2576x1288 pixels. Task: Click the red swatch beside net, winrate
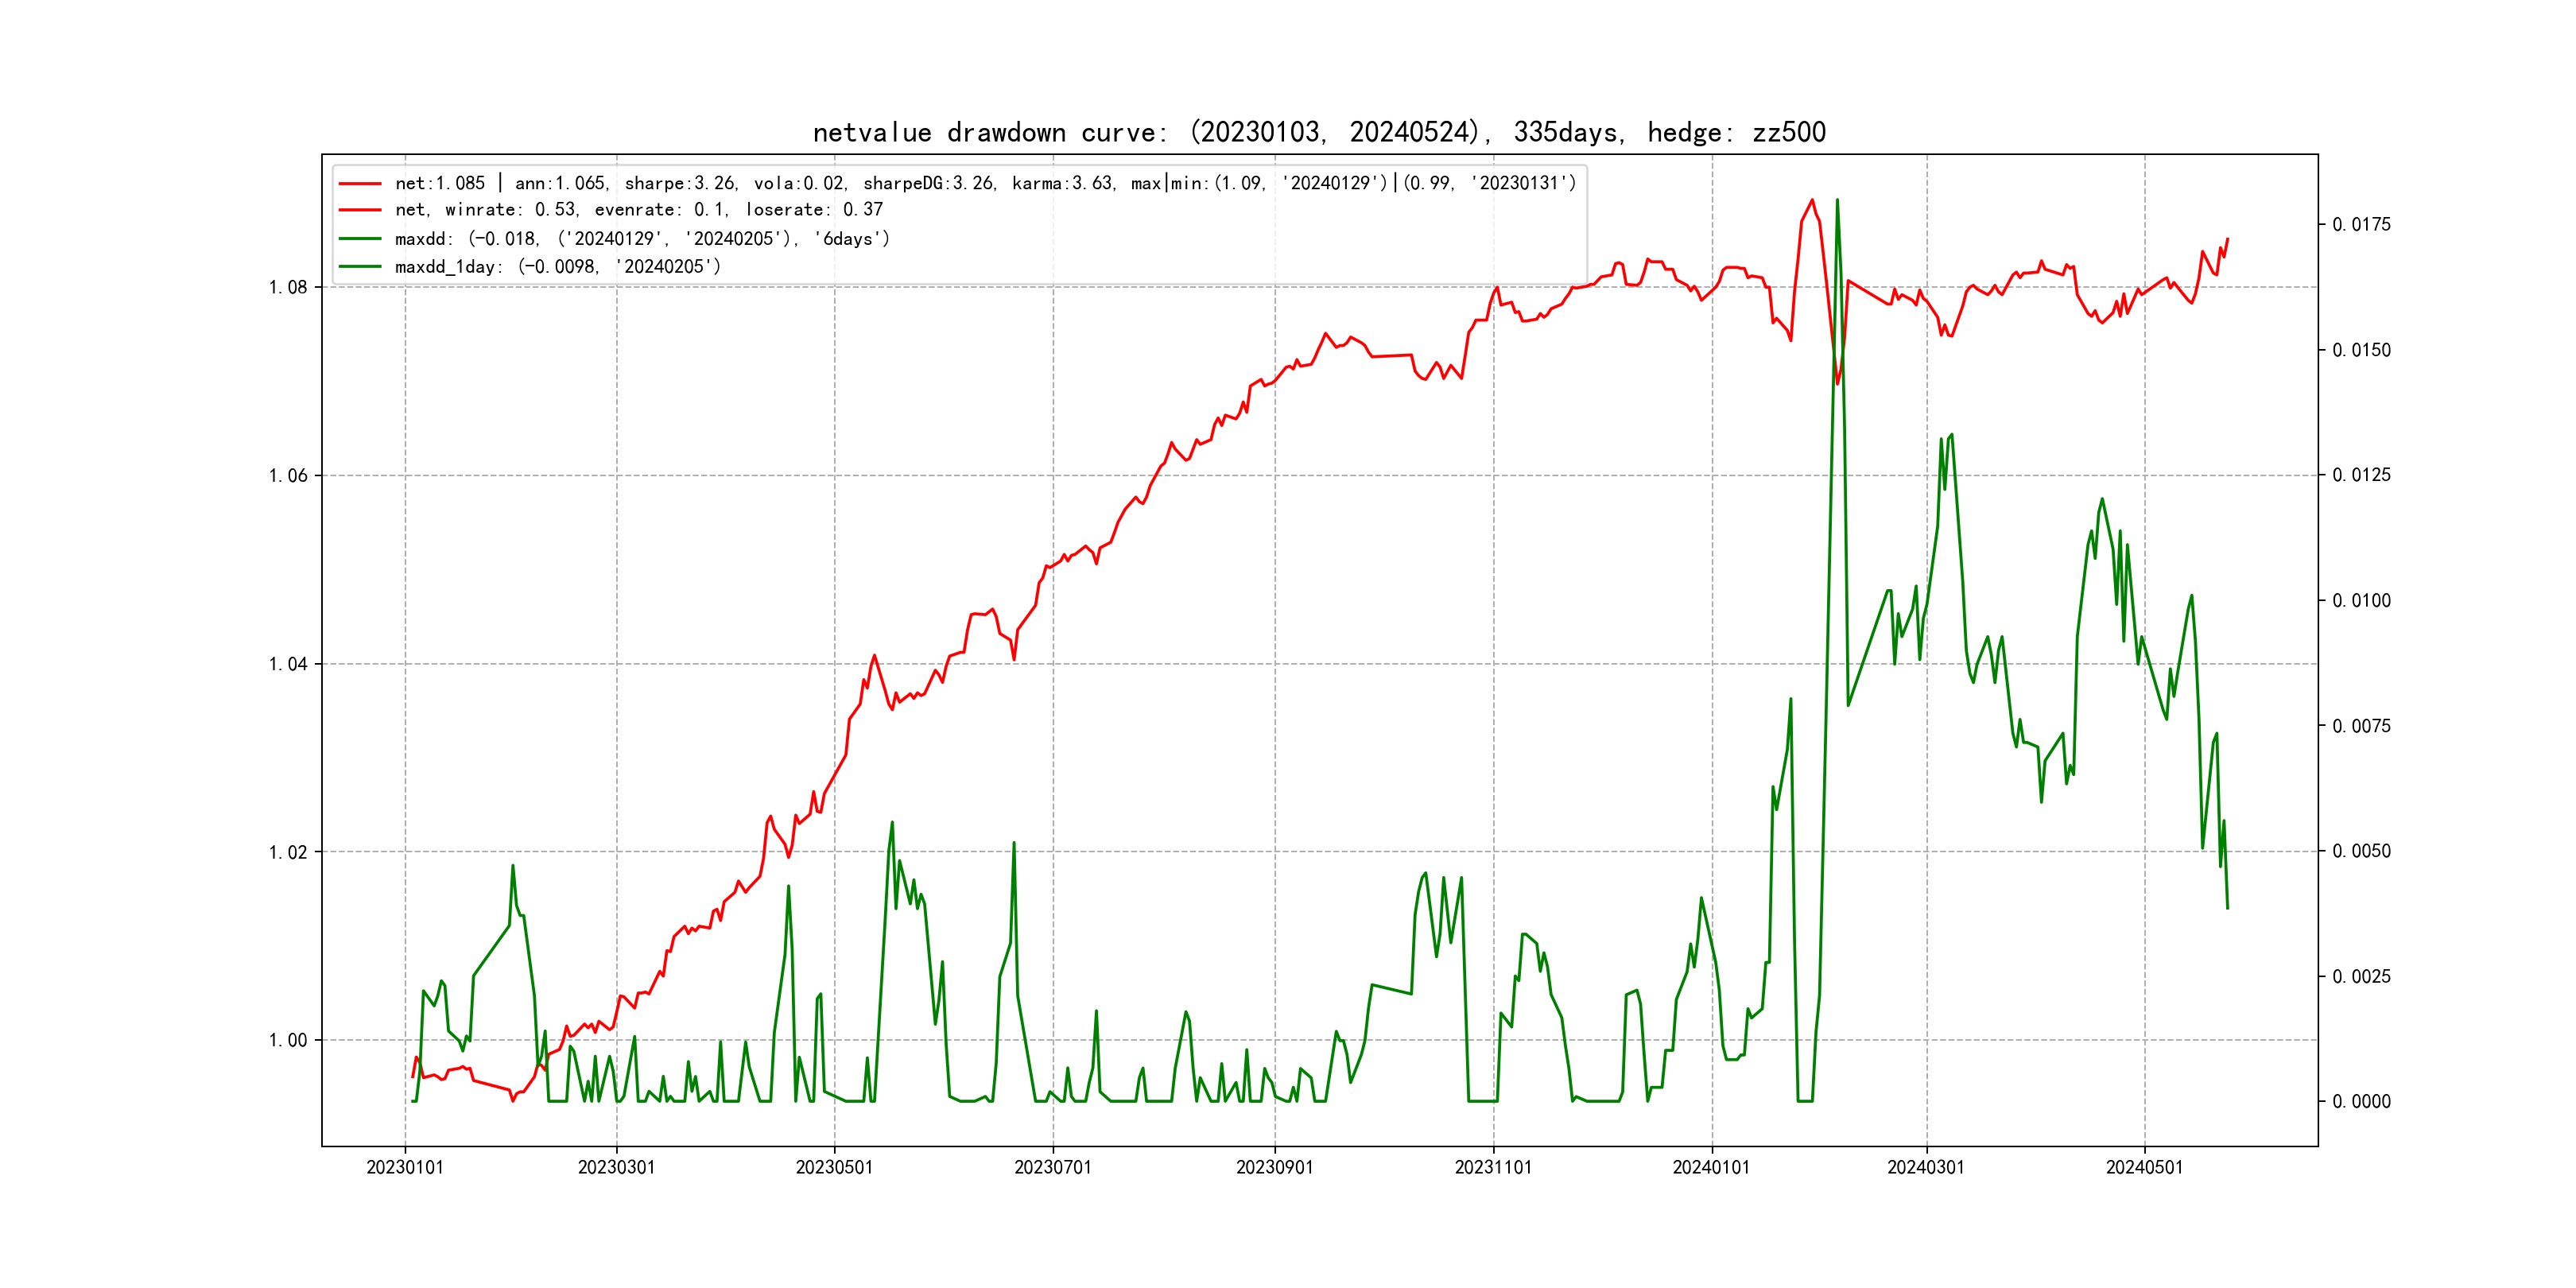[360, 210]
